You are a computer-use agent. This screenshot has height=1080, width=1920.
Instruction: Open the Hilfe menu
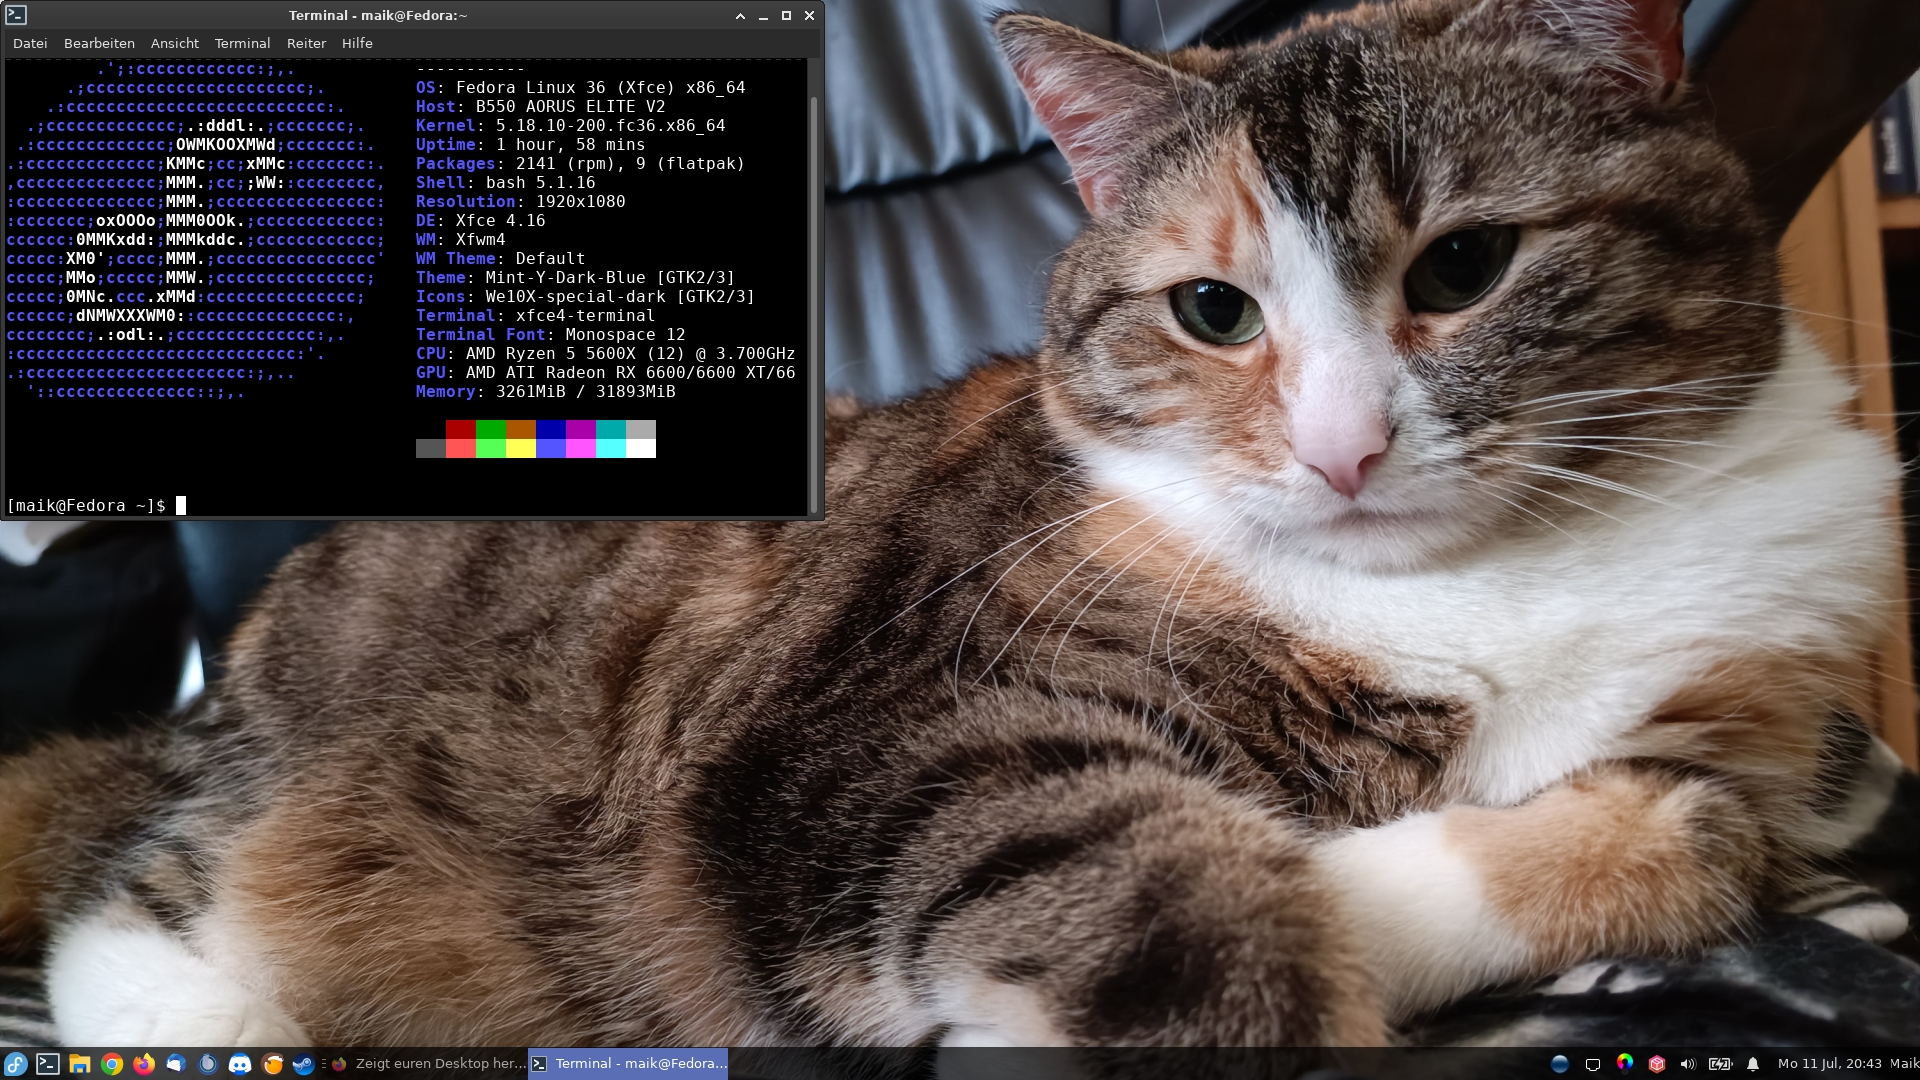point(357,43)
